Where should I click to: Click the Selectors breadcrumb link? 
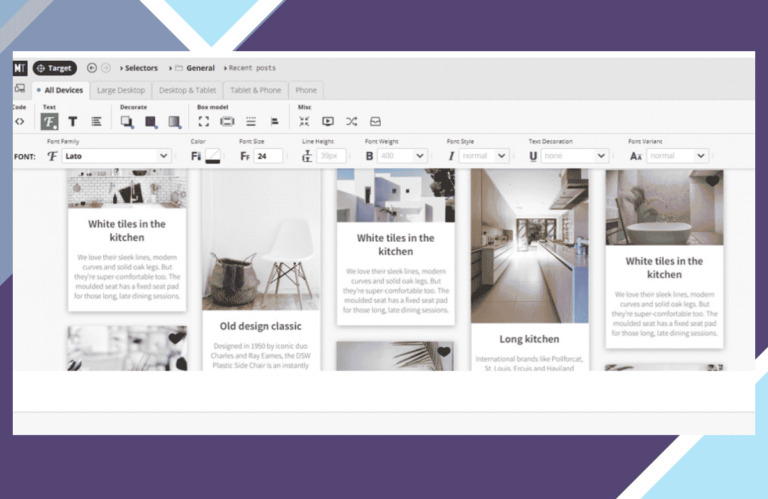click(x=139, y=68)
